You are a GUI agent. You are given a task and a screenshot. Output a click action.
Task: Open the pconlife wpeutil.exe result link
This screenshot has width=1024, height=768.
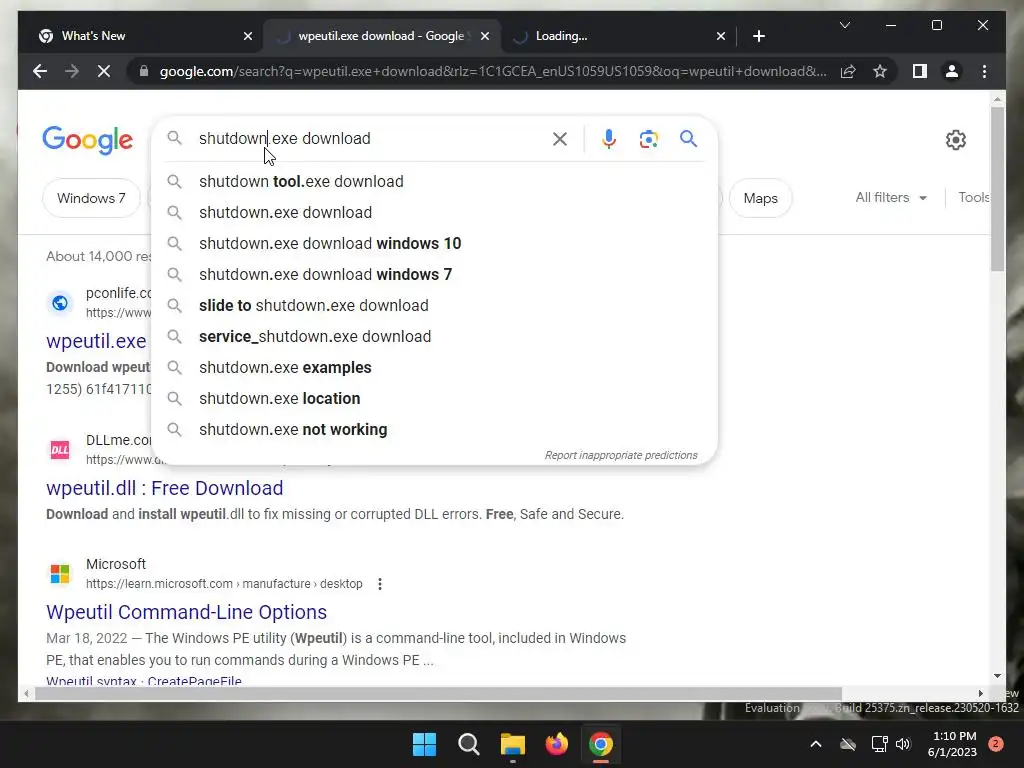click(96, 341)
